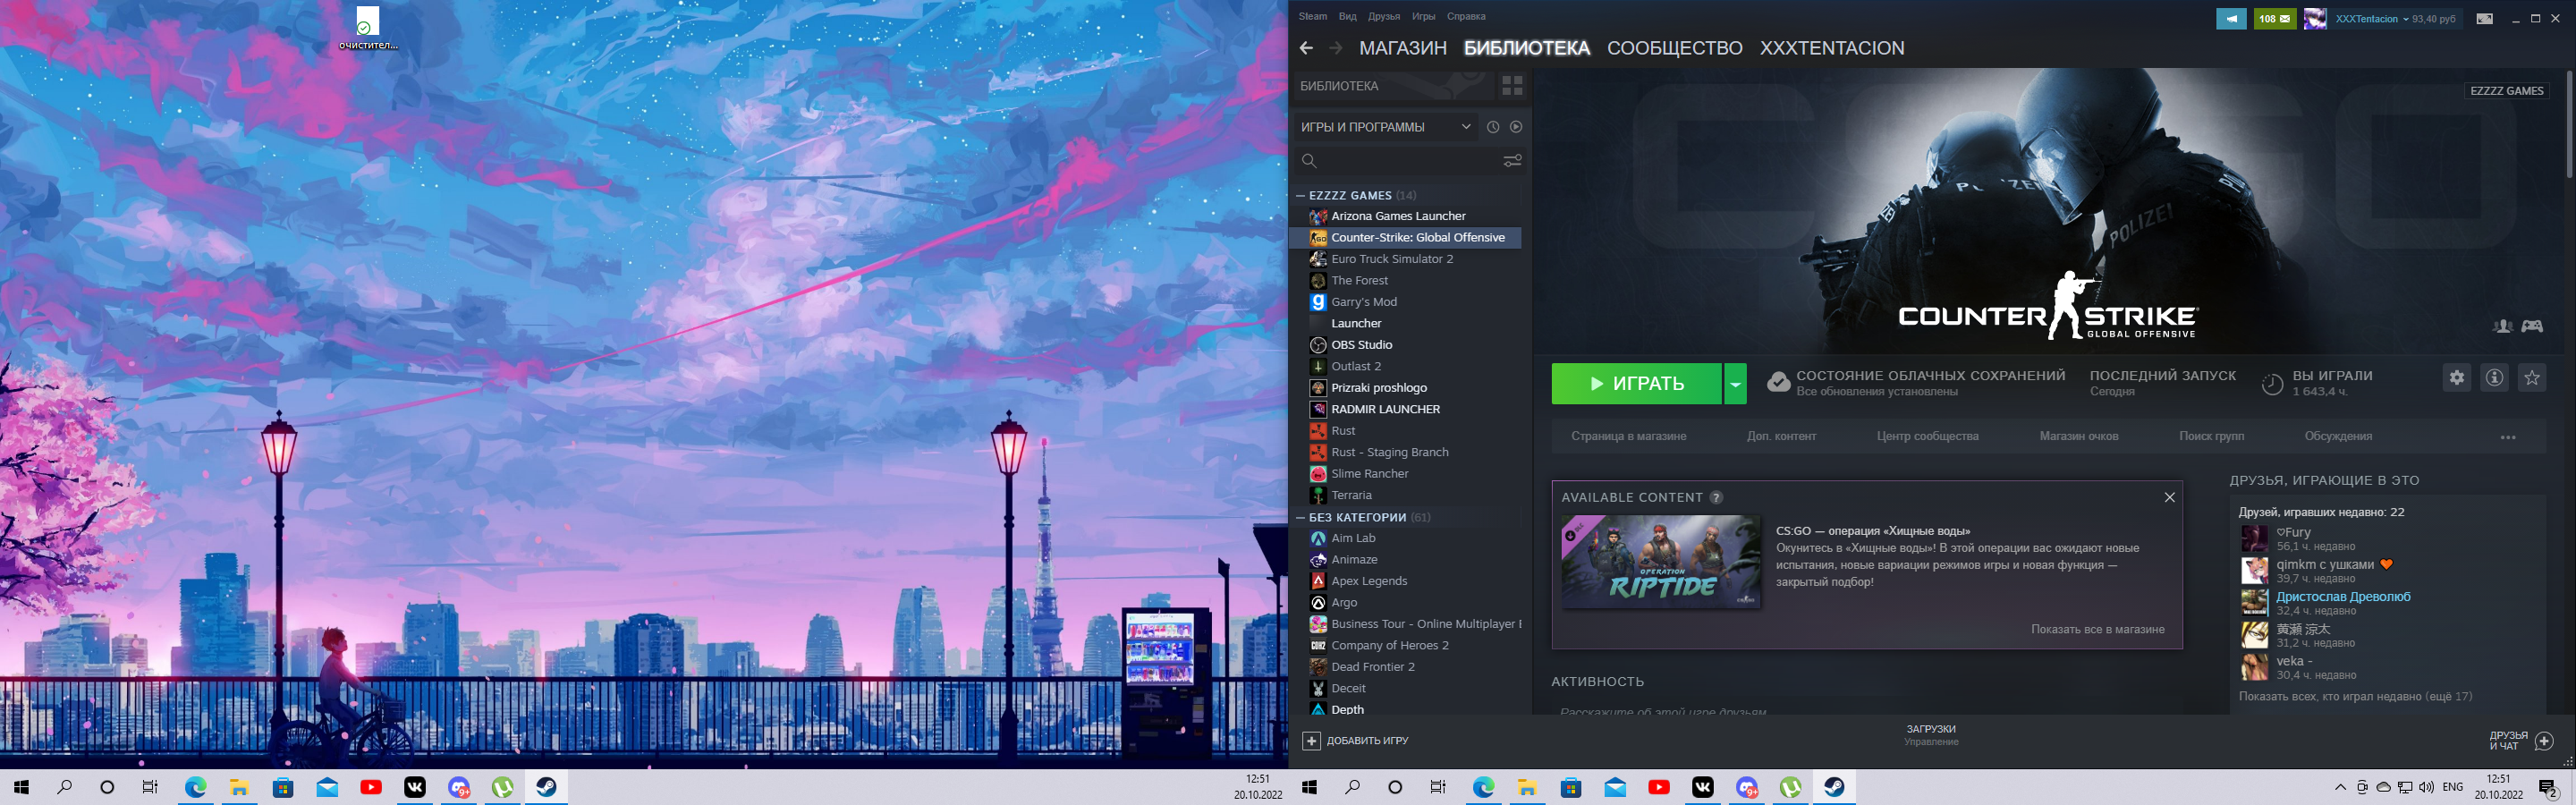Image resolution: width=2576 pixels, height=805 pixels.
Task: Show CS:GO game info icon
Action: pyautogui.click(x=2495, y=378)
